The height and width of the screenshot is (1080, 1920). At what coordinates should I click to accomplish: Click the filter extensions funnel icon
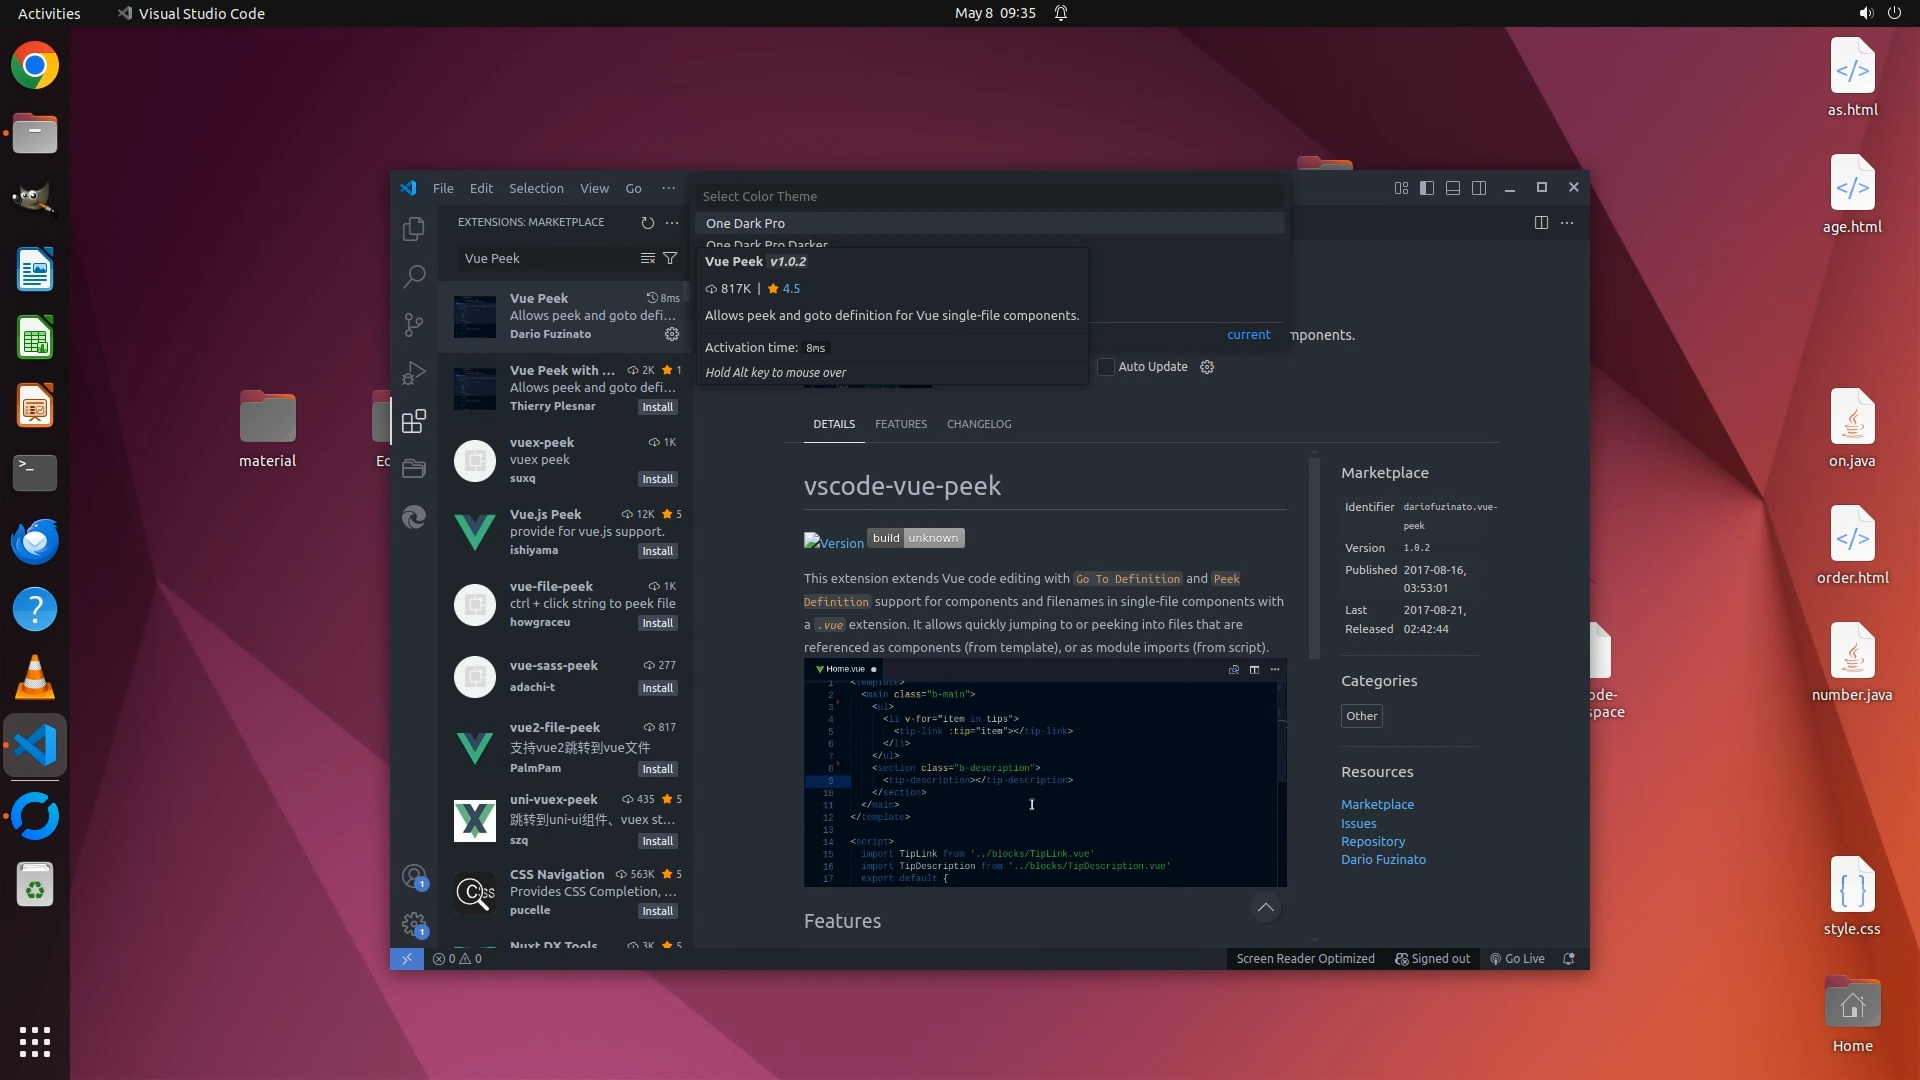[x=670, y=258]
